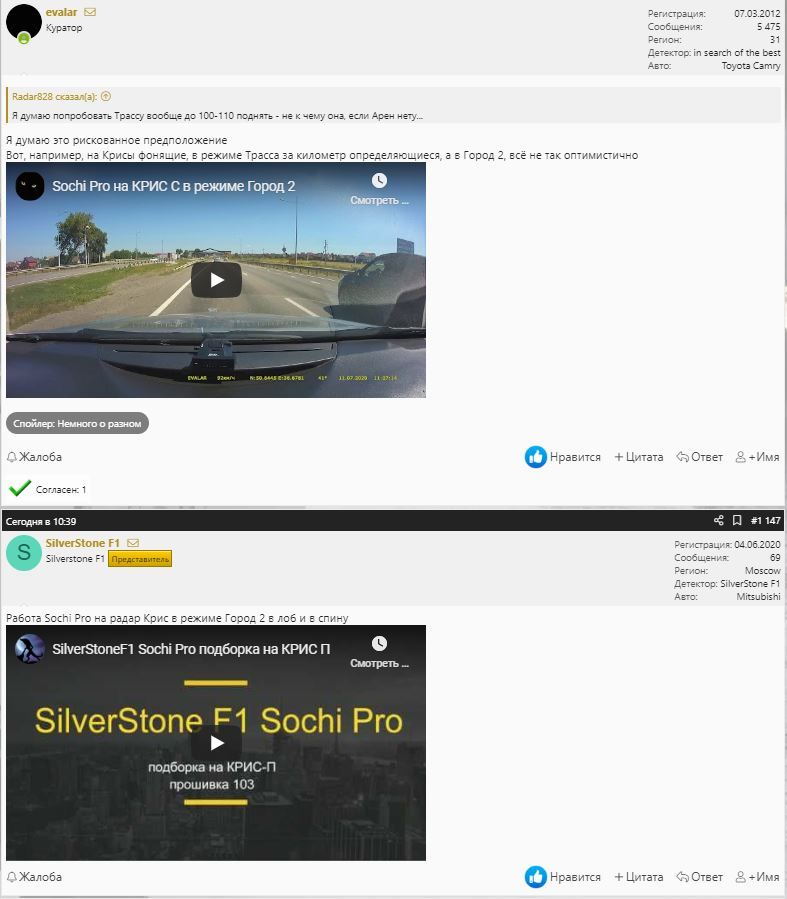
Task: Play the SilverStone F1 Sochi Pro video
Action: tap(216, 743)
